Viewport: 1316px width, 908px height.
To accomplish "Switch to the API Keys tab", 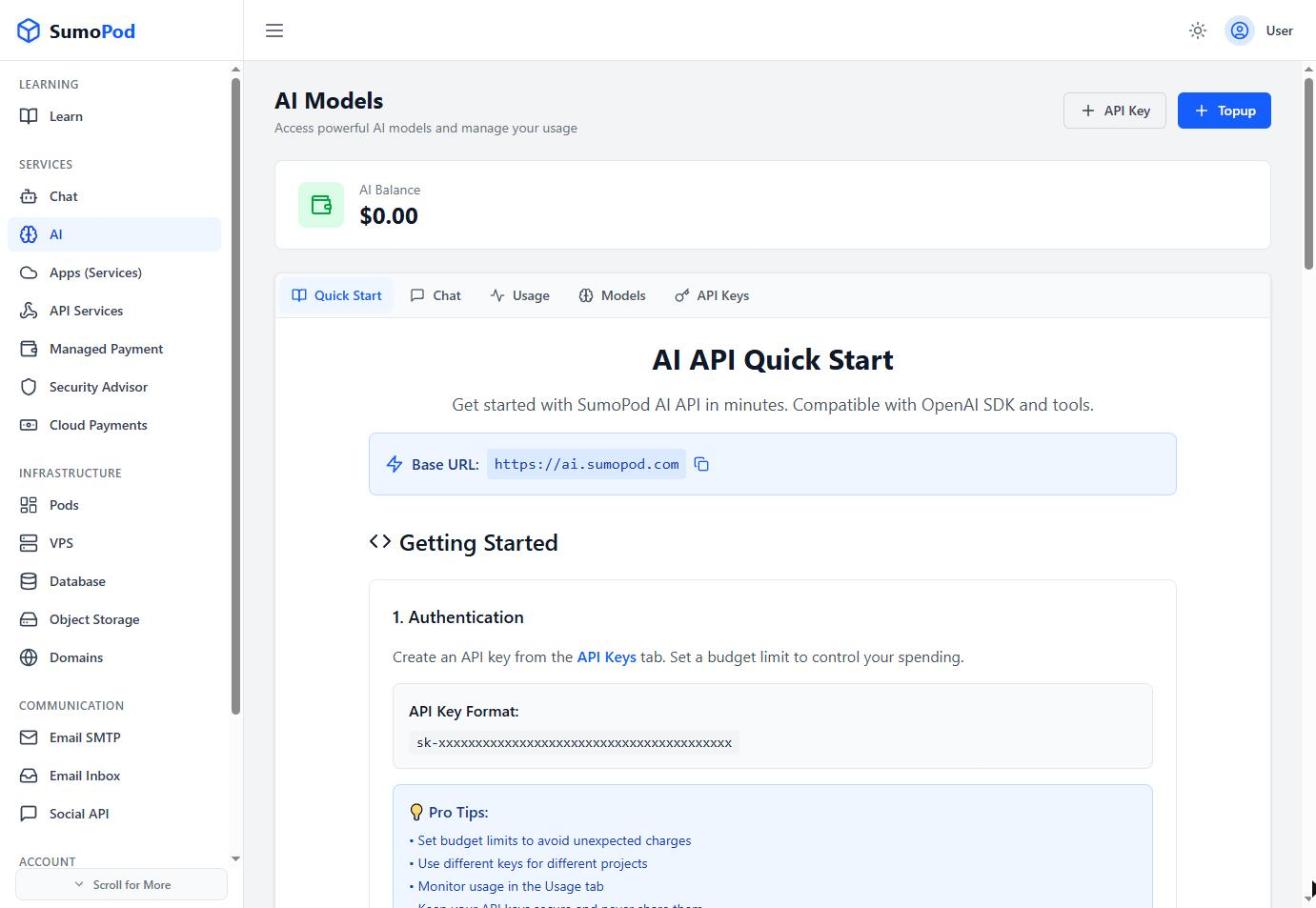I will tap(711, 295).
